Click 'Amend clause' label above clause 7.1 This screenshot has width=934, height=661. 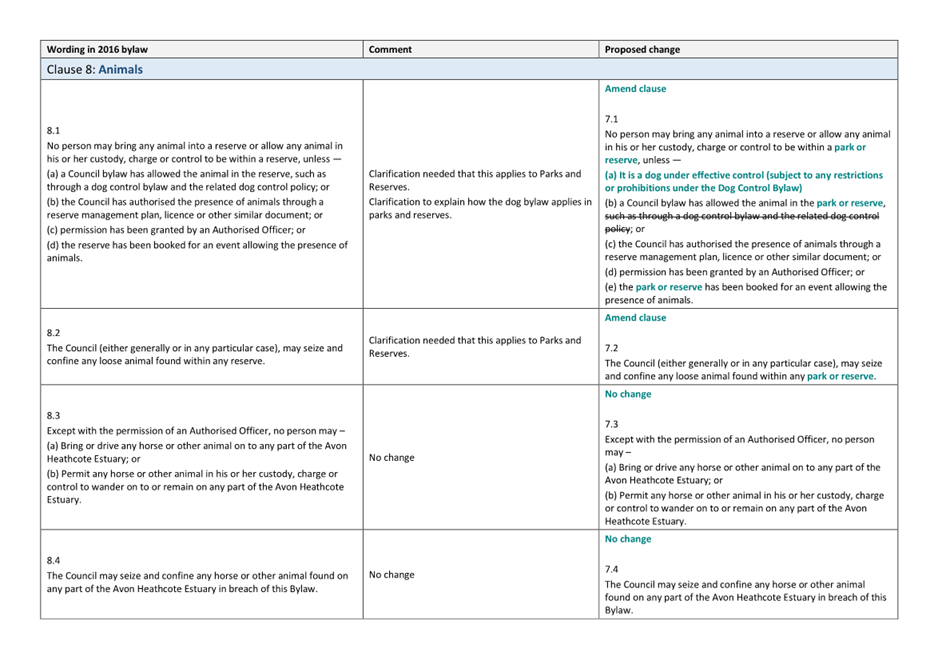coord(635,89)
